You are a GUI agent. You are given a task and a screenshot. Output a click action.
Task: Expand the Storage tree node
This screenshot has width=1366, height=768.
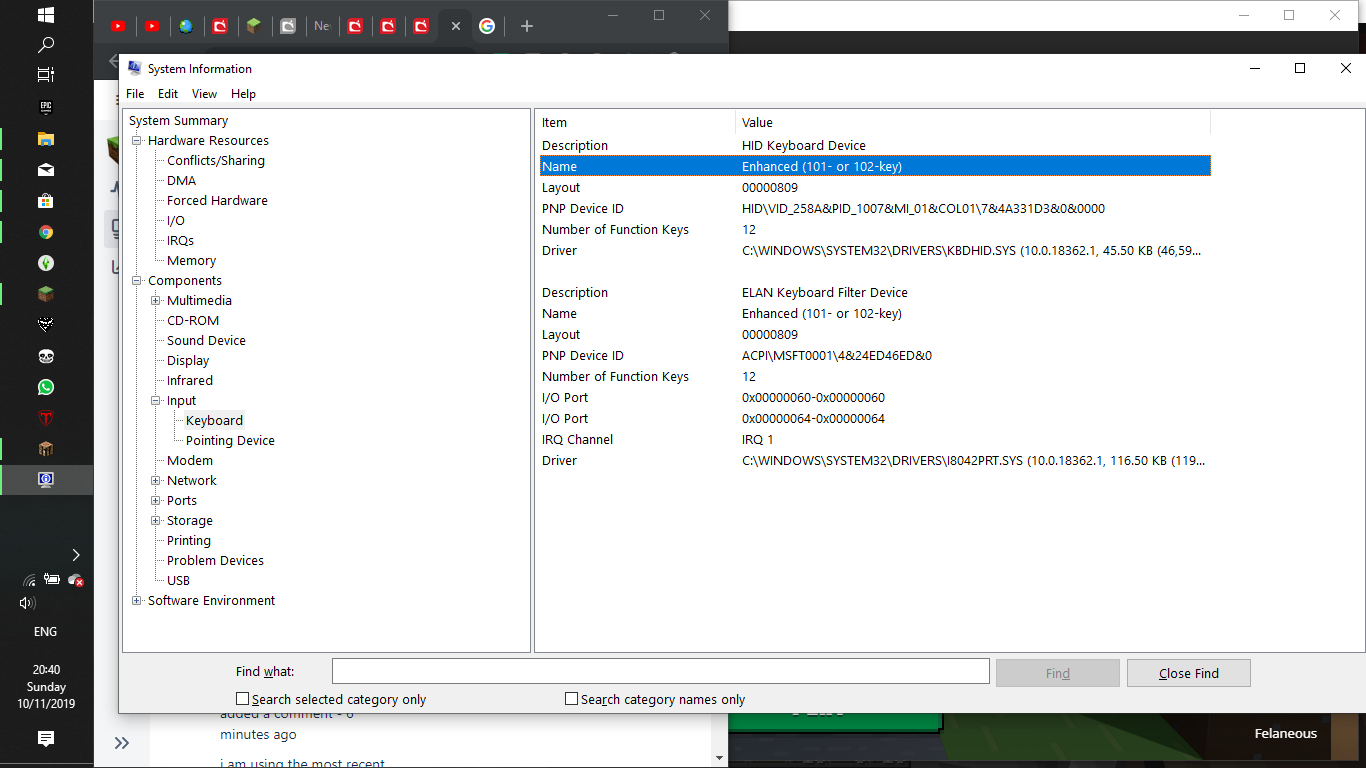tap(156, 521)
